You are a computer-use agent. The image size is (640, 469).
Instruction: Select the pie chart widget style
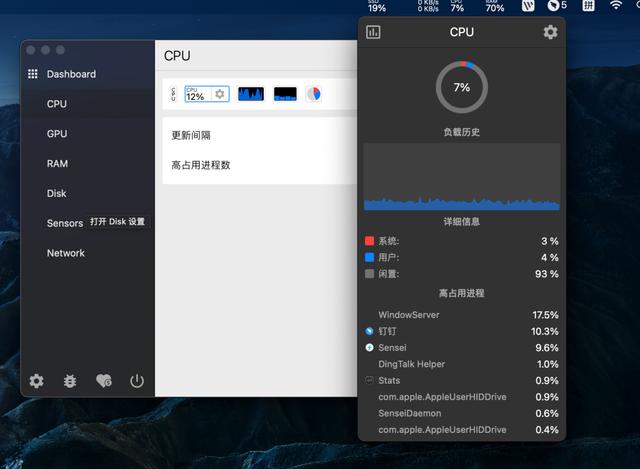(313, 94)
